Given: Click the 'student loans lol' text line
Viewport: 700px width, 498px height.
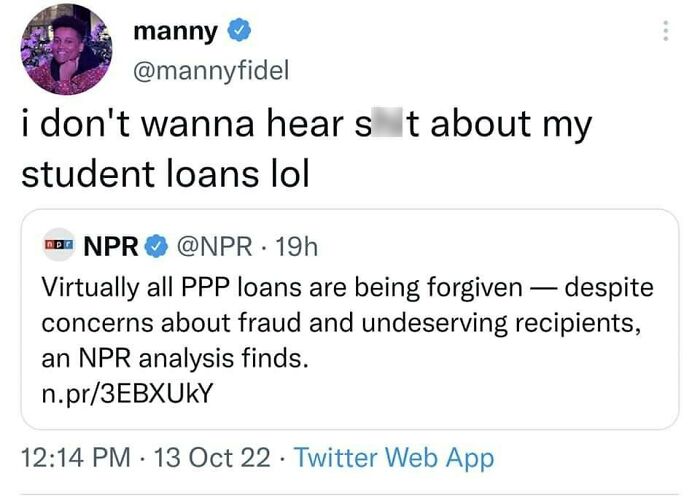Looking at the screenshot, I should (165, 173).
